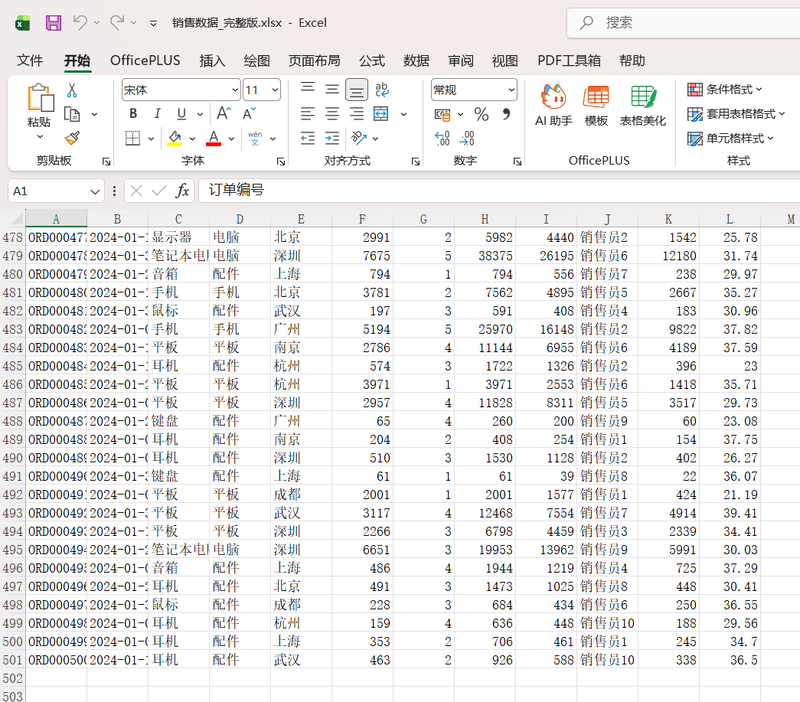This screenshot has height=702, width=800.
Task: Open the 剪贴板 pane launcher
Action: click(x=106, y=162)
